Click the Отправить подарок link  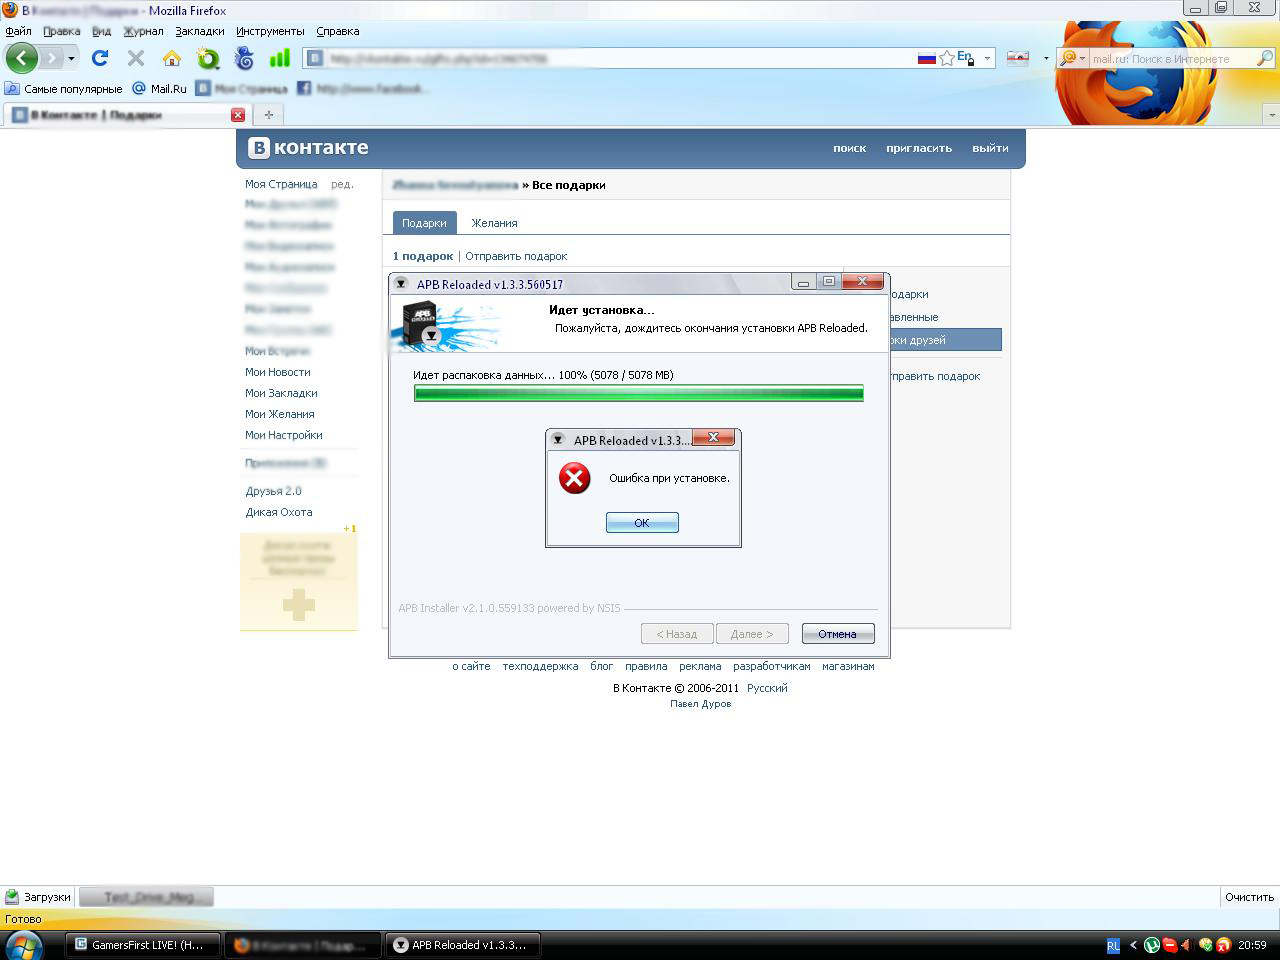[x=516, y=256]
